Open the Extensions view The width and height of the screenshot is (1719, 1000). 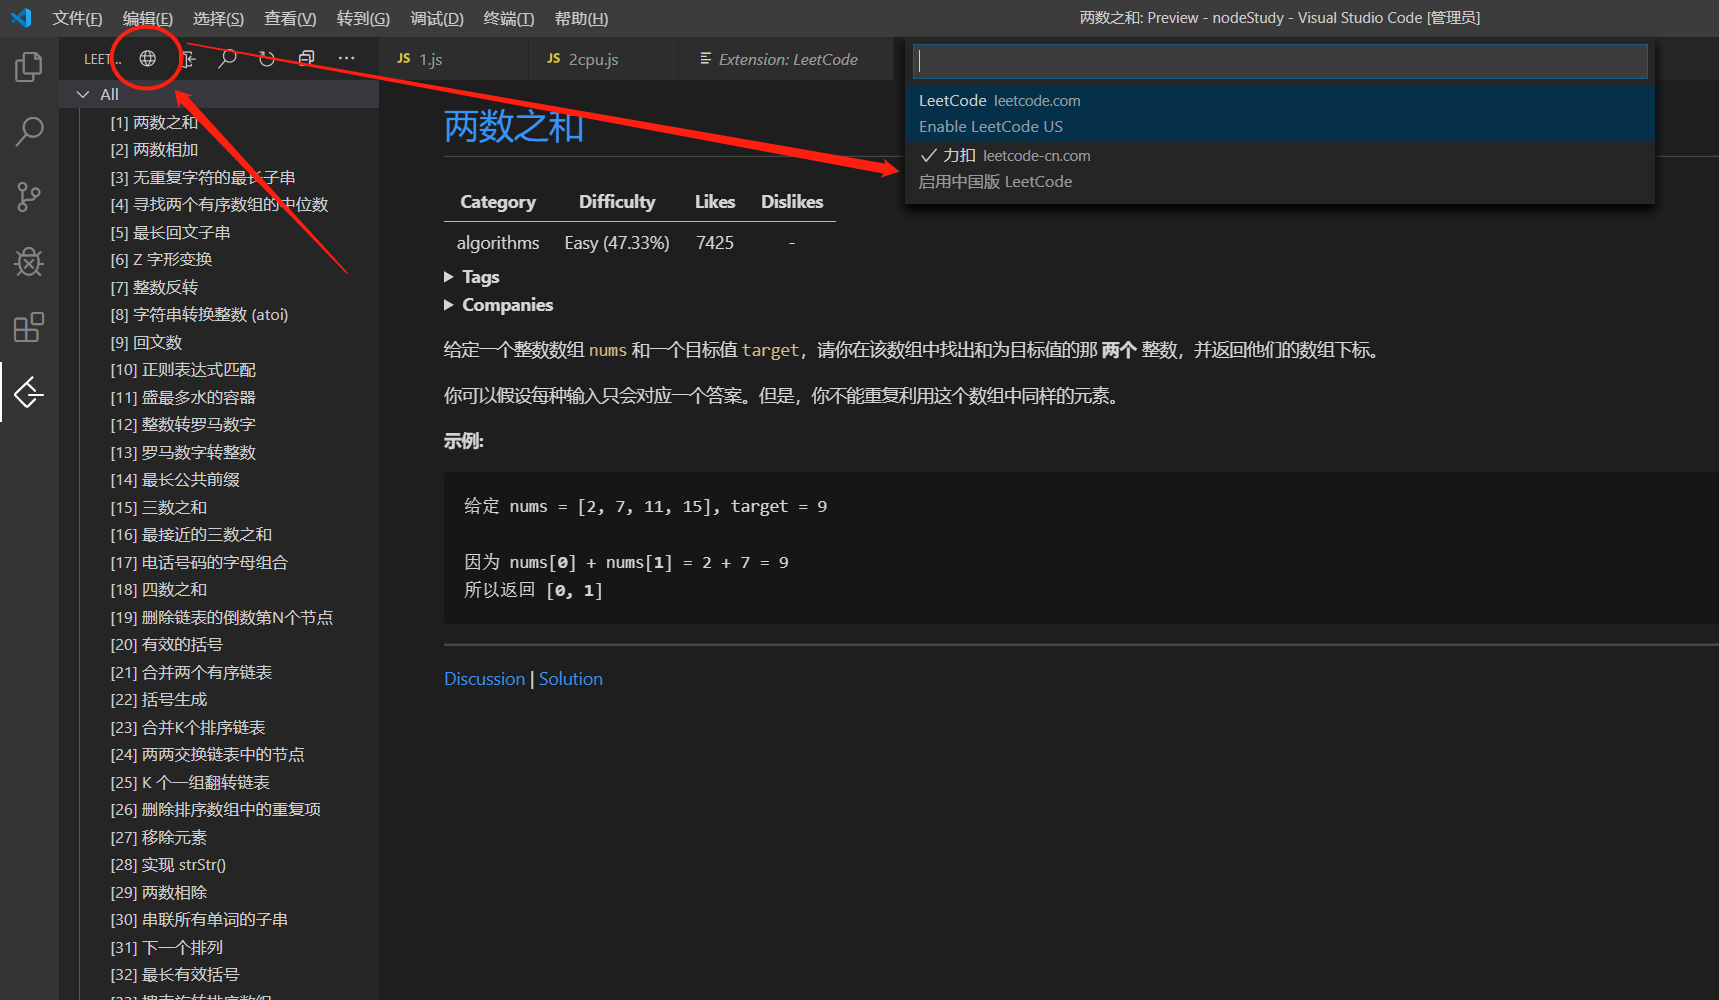pos(29,327)
